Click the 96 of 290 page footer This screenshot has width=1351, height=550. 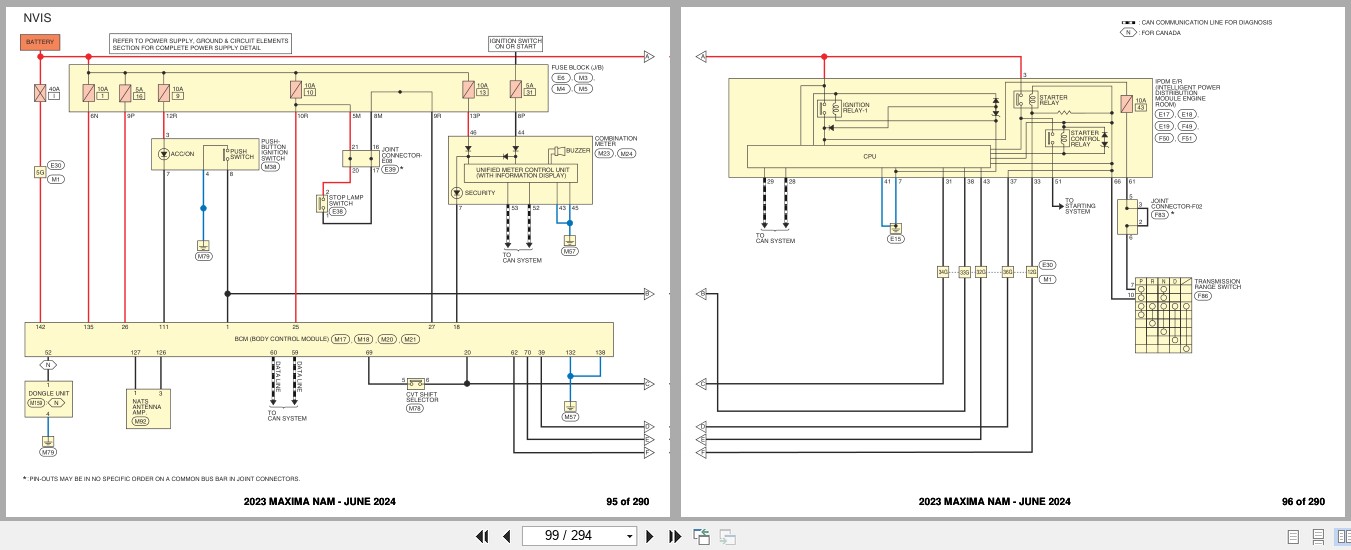coord(1303,502)
